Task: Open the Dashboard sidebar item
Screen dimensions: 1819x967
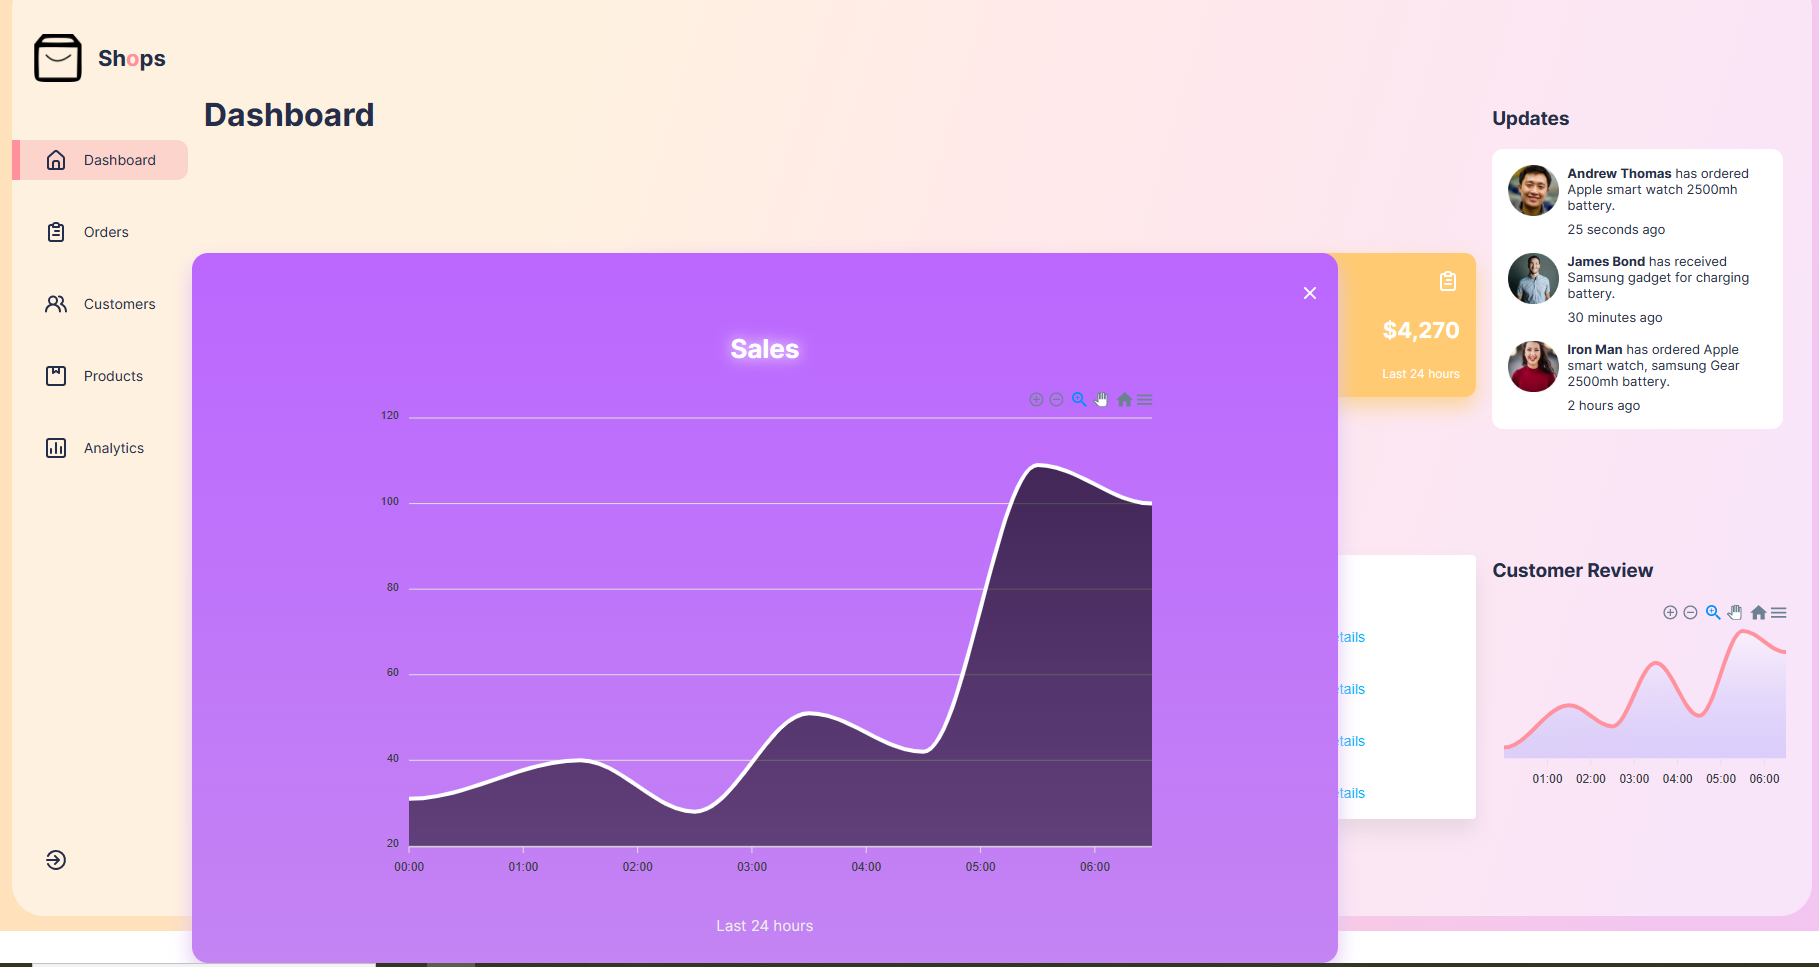Action: click(100, 160)
